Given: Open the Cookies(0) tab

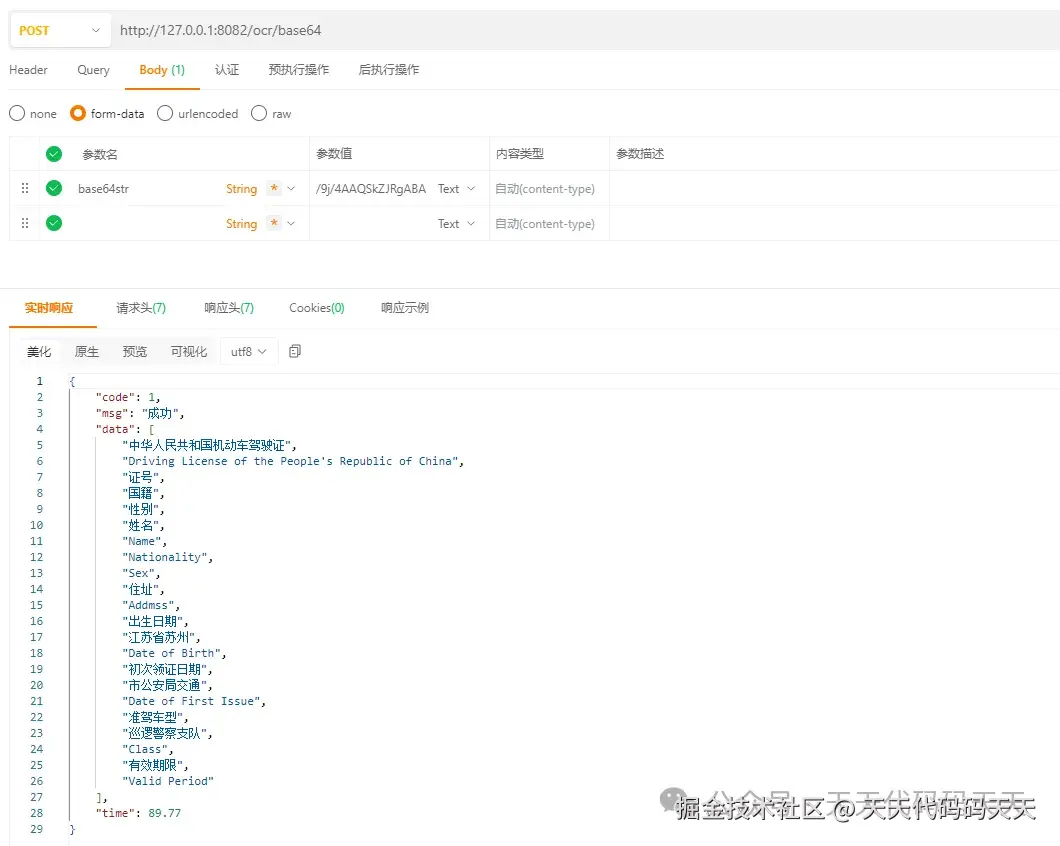Looking at the screenshot, I should pos(316,308).
